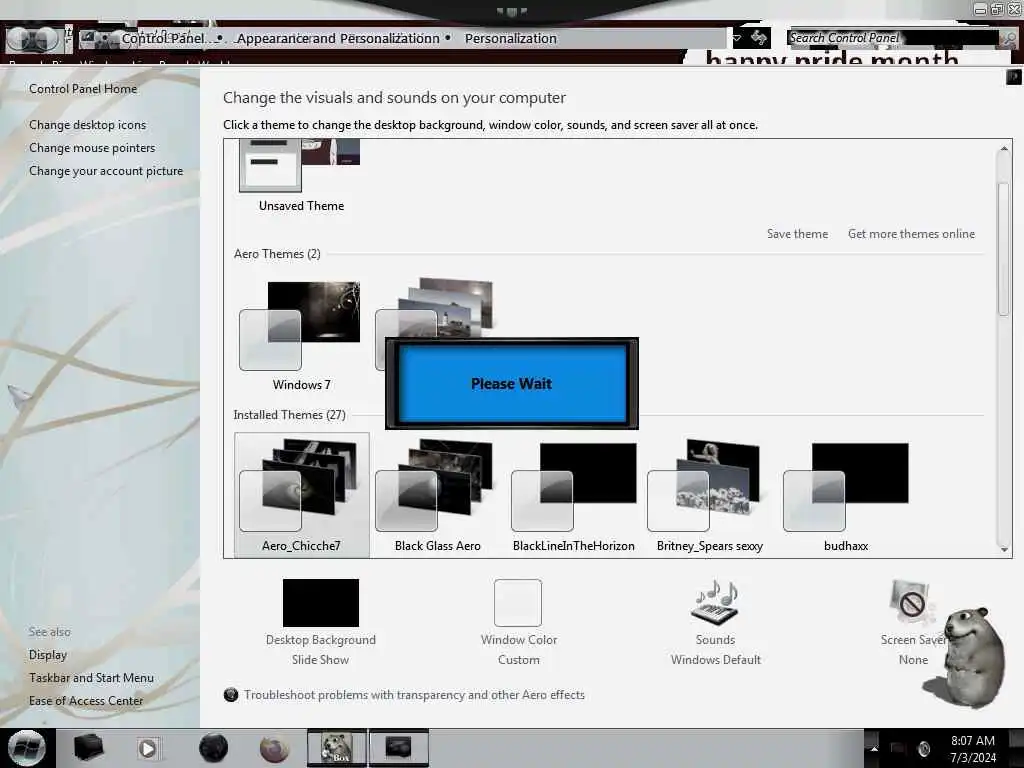Click the flag action center tray icon
Image resolution: width=1024 pixels, height=768 pixels.
point(899,749)
